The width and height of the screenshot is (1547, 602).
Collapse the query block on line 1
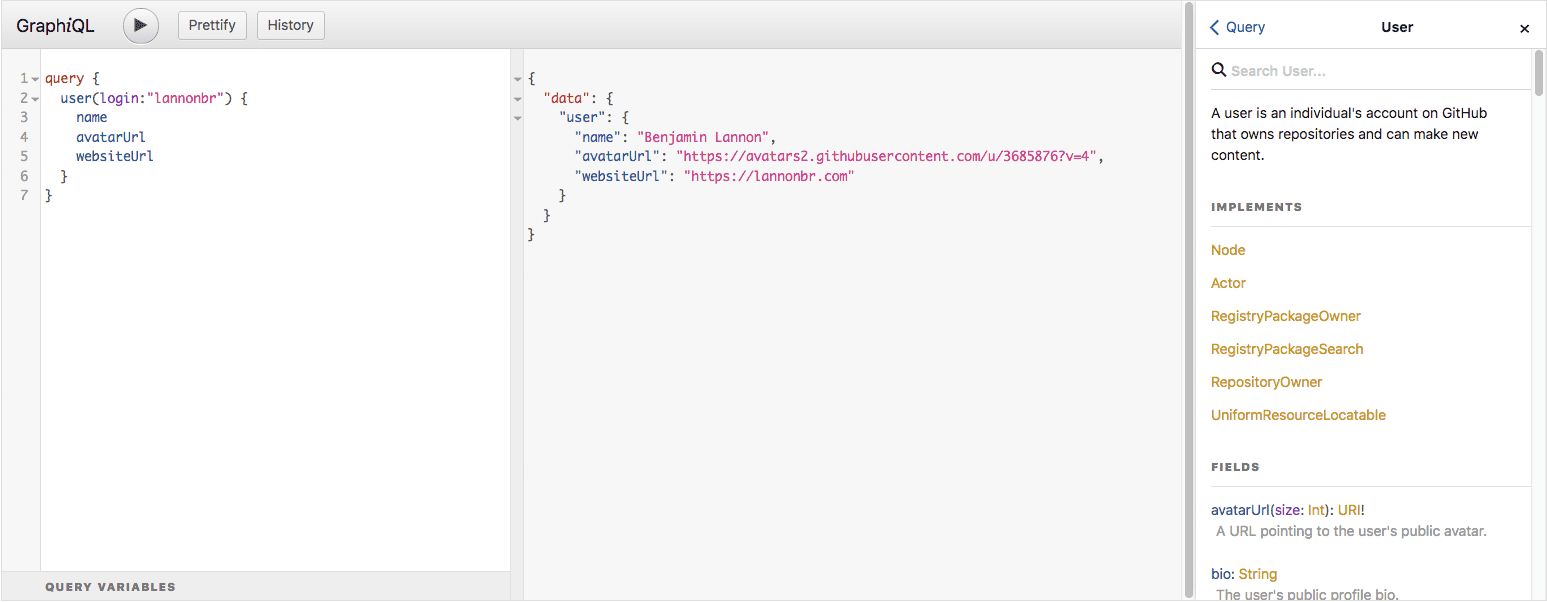(x=35, y=79)
